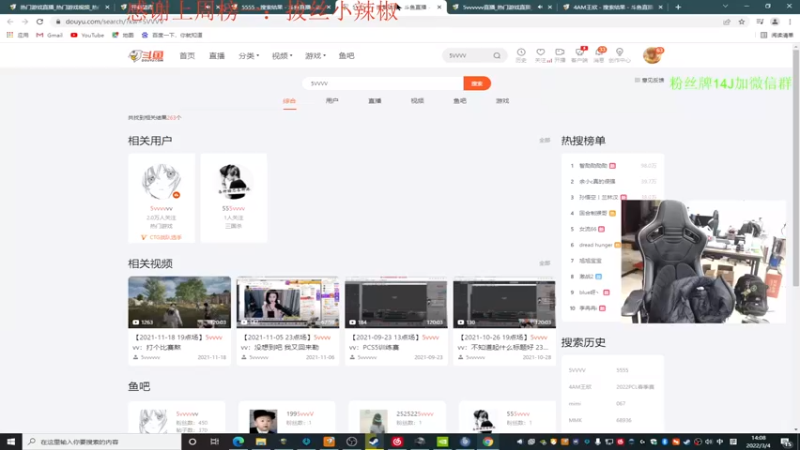Open Chrome from the taskbar

pos(488,441)
